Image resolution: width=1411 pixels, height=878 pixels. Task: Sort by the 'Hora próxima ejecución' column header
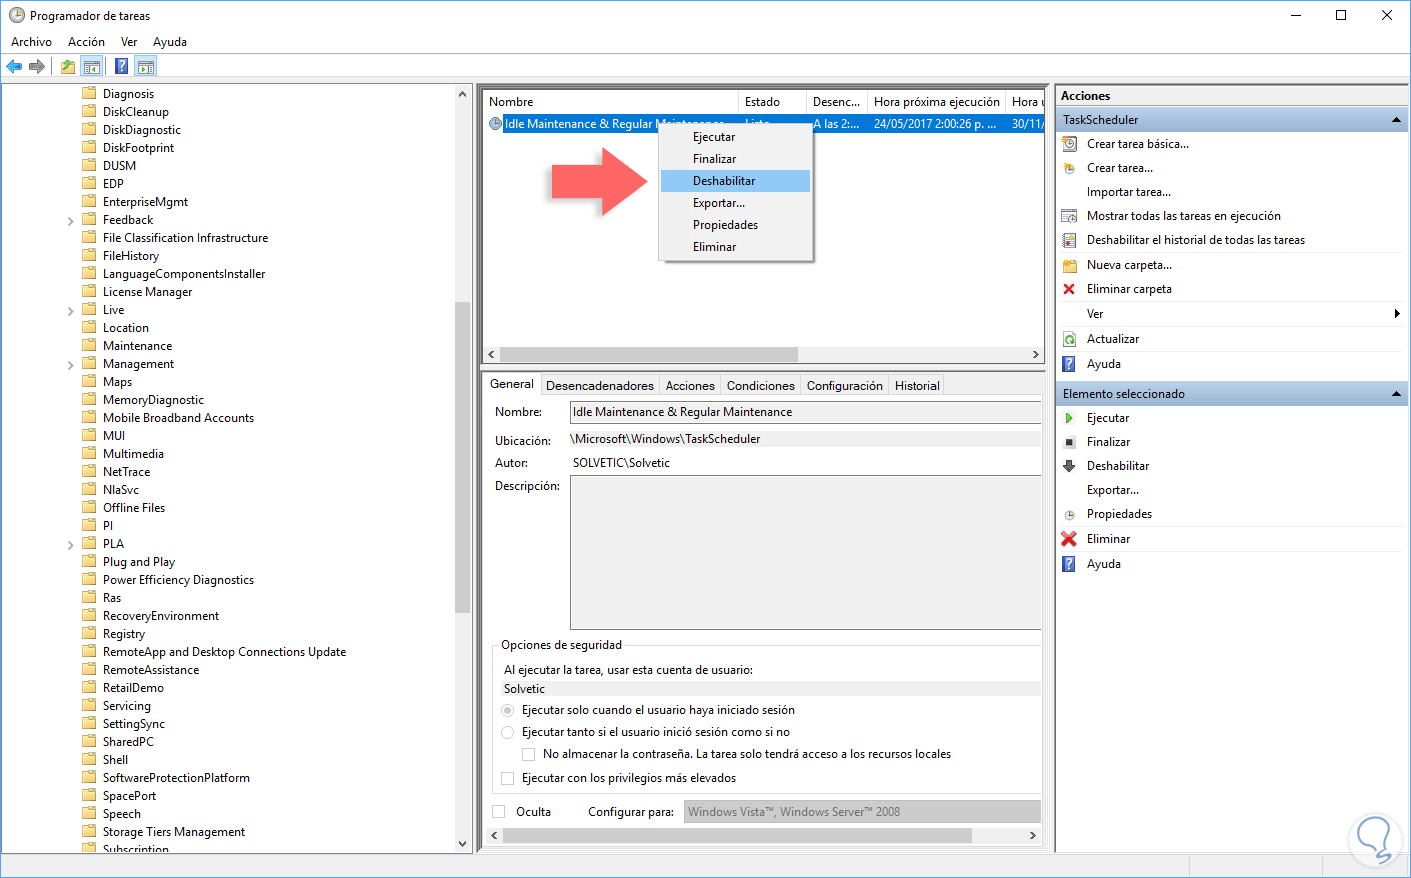tap(936, 102)
